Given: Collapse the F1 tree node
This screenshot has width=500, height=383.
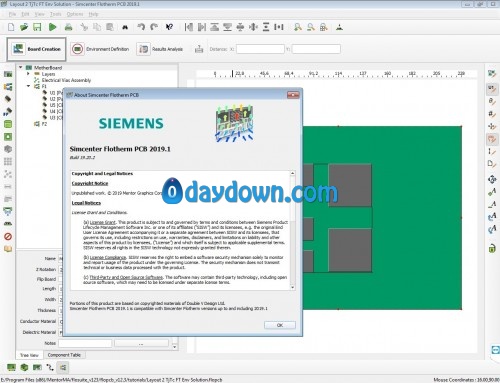Looking at the screenshot, I should (29, 86).
